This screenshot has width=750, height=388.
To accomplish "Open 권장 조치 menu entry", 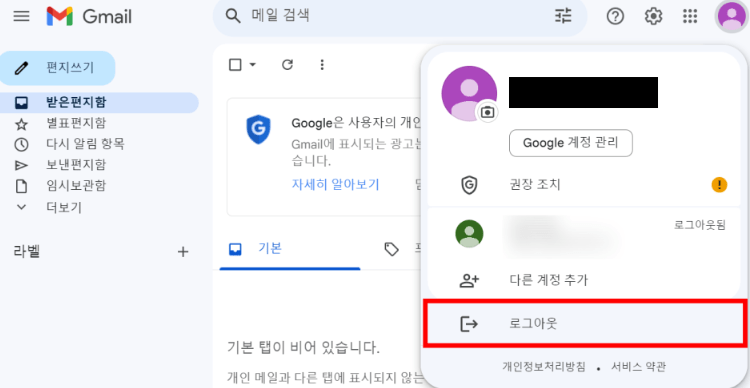I will pos(584,185).
